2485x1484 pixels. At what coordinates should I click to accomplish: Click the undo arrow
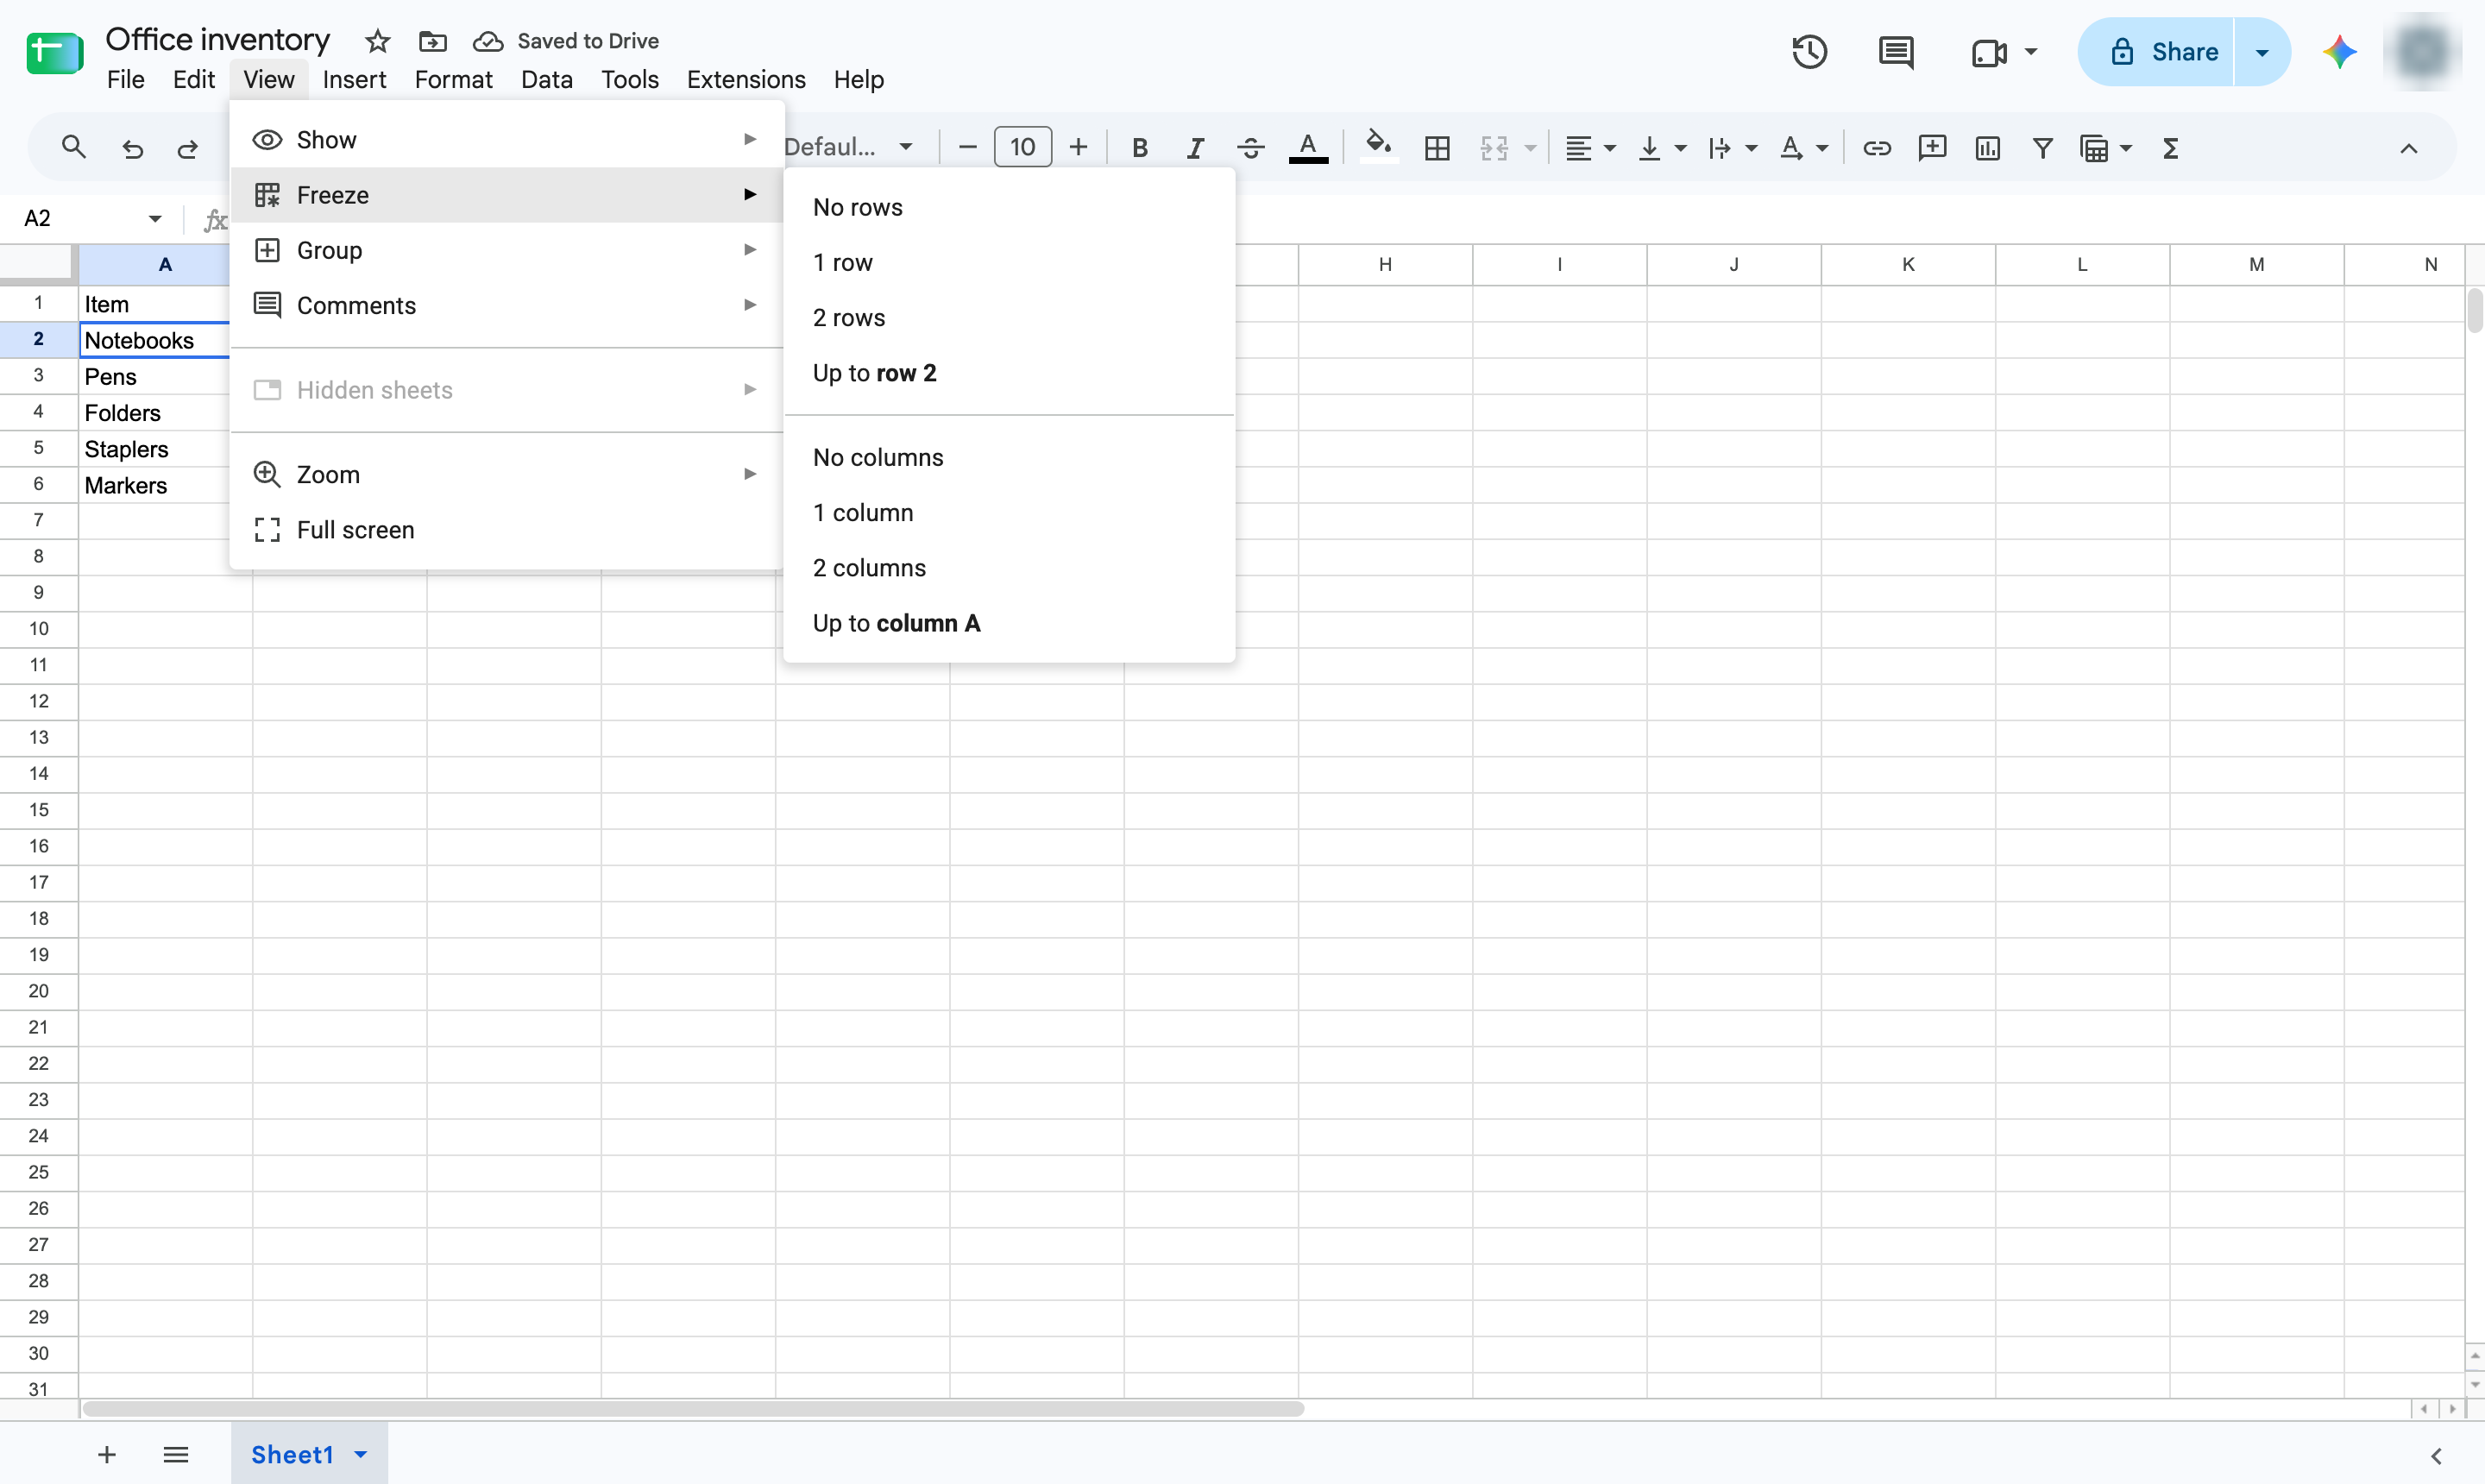click(132, 148)
